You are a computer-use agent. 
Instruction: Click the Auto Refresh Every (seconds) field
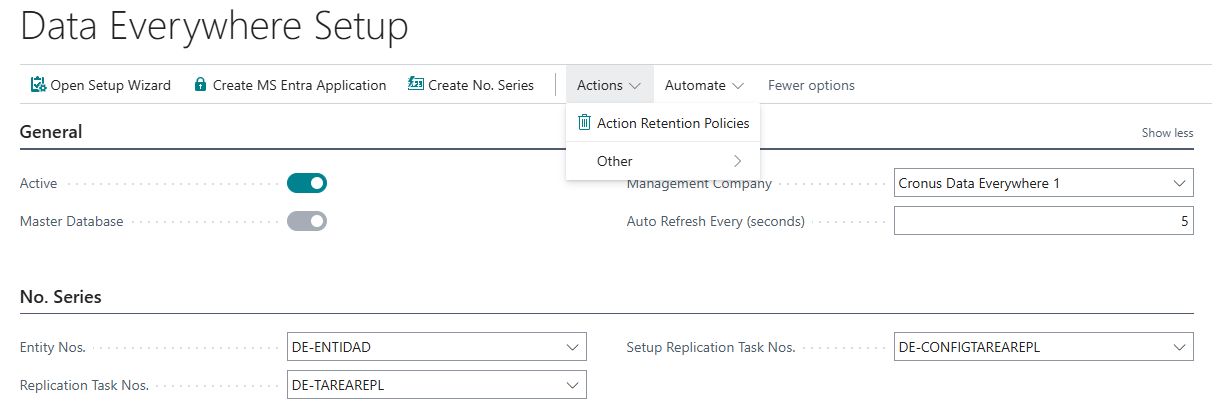[1043, 221]
